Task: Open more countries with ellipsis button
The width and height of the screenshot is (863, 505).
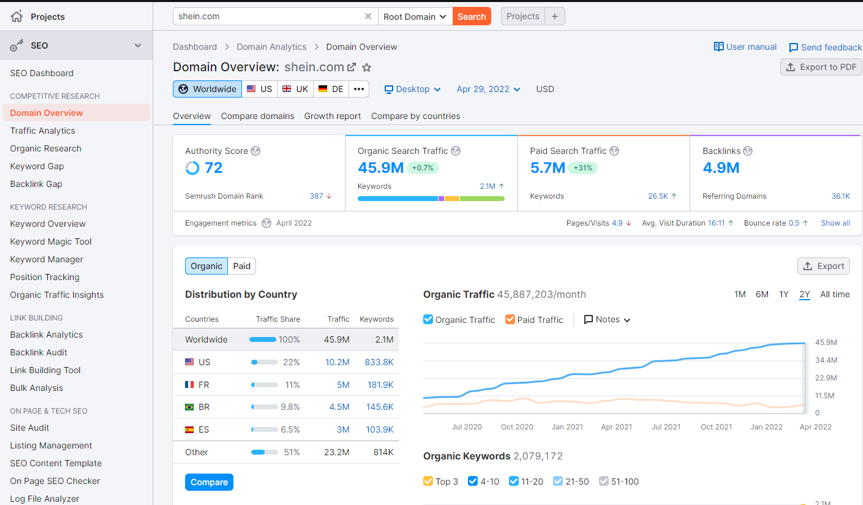Action: pyautogui.click(x=359, y=89)
